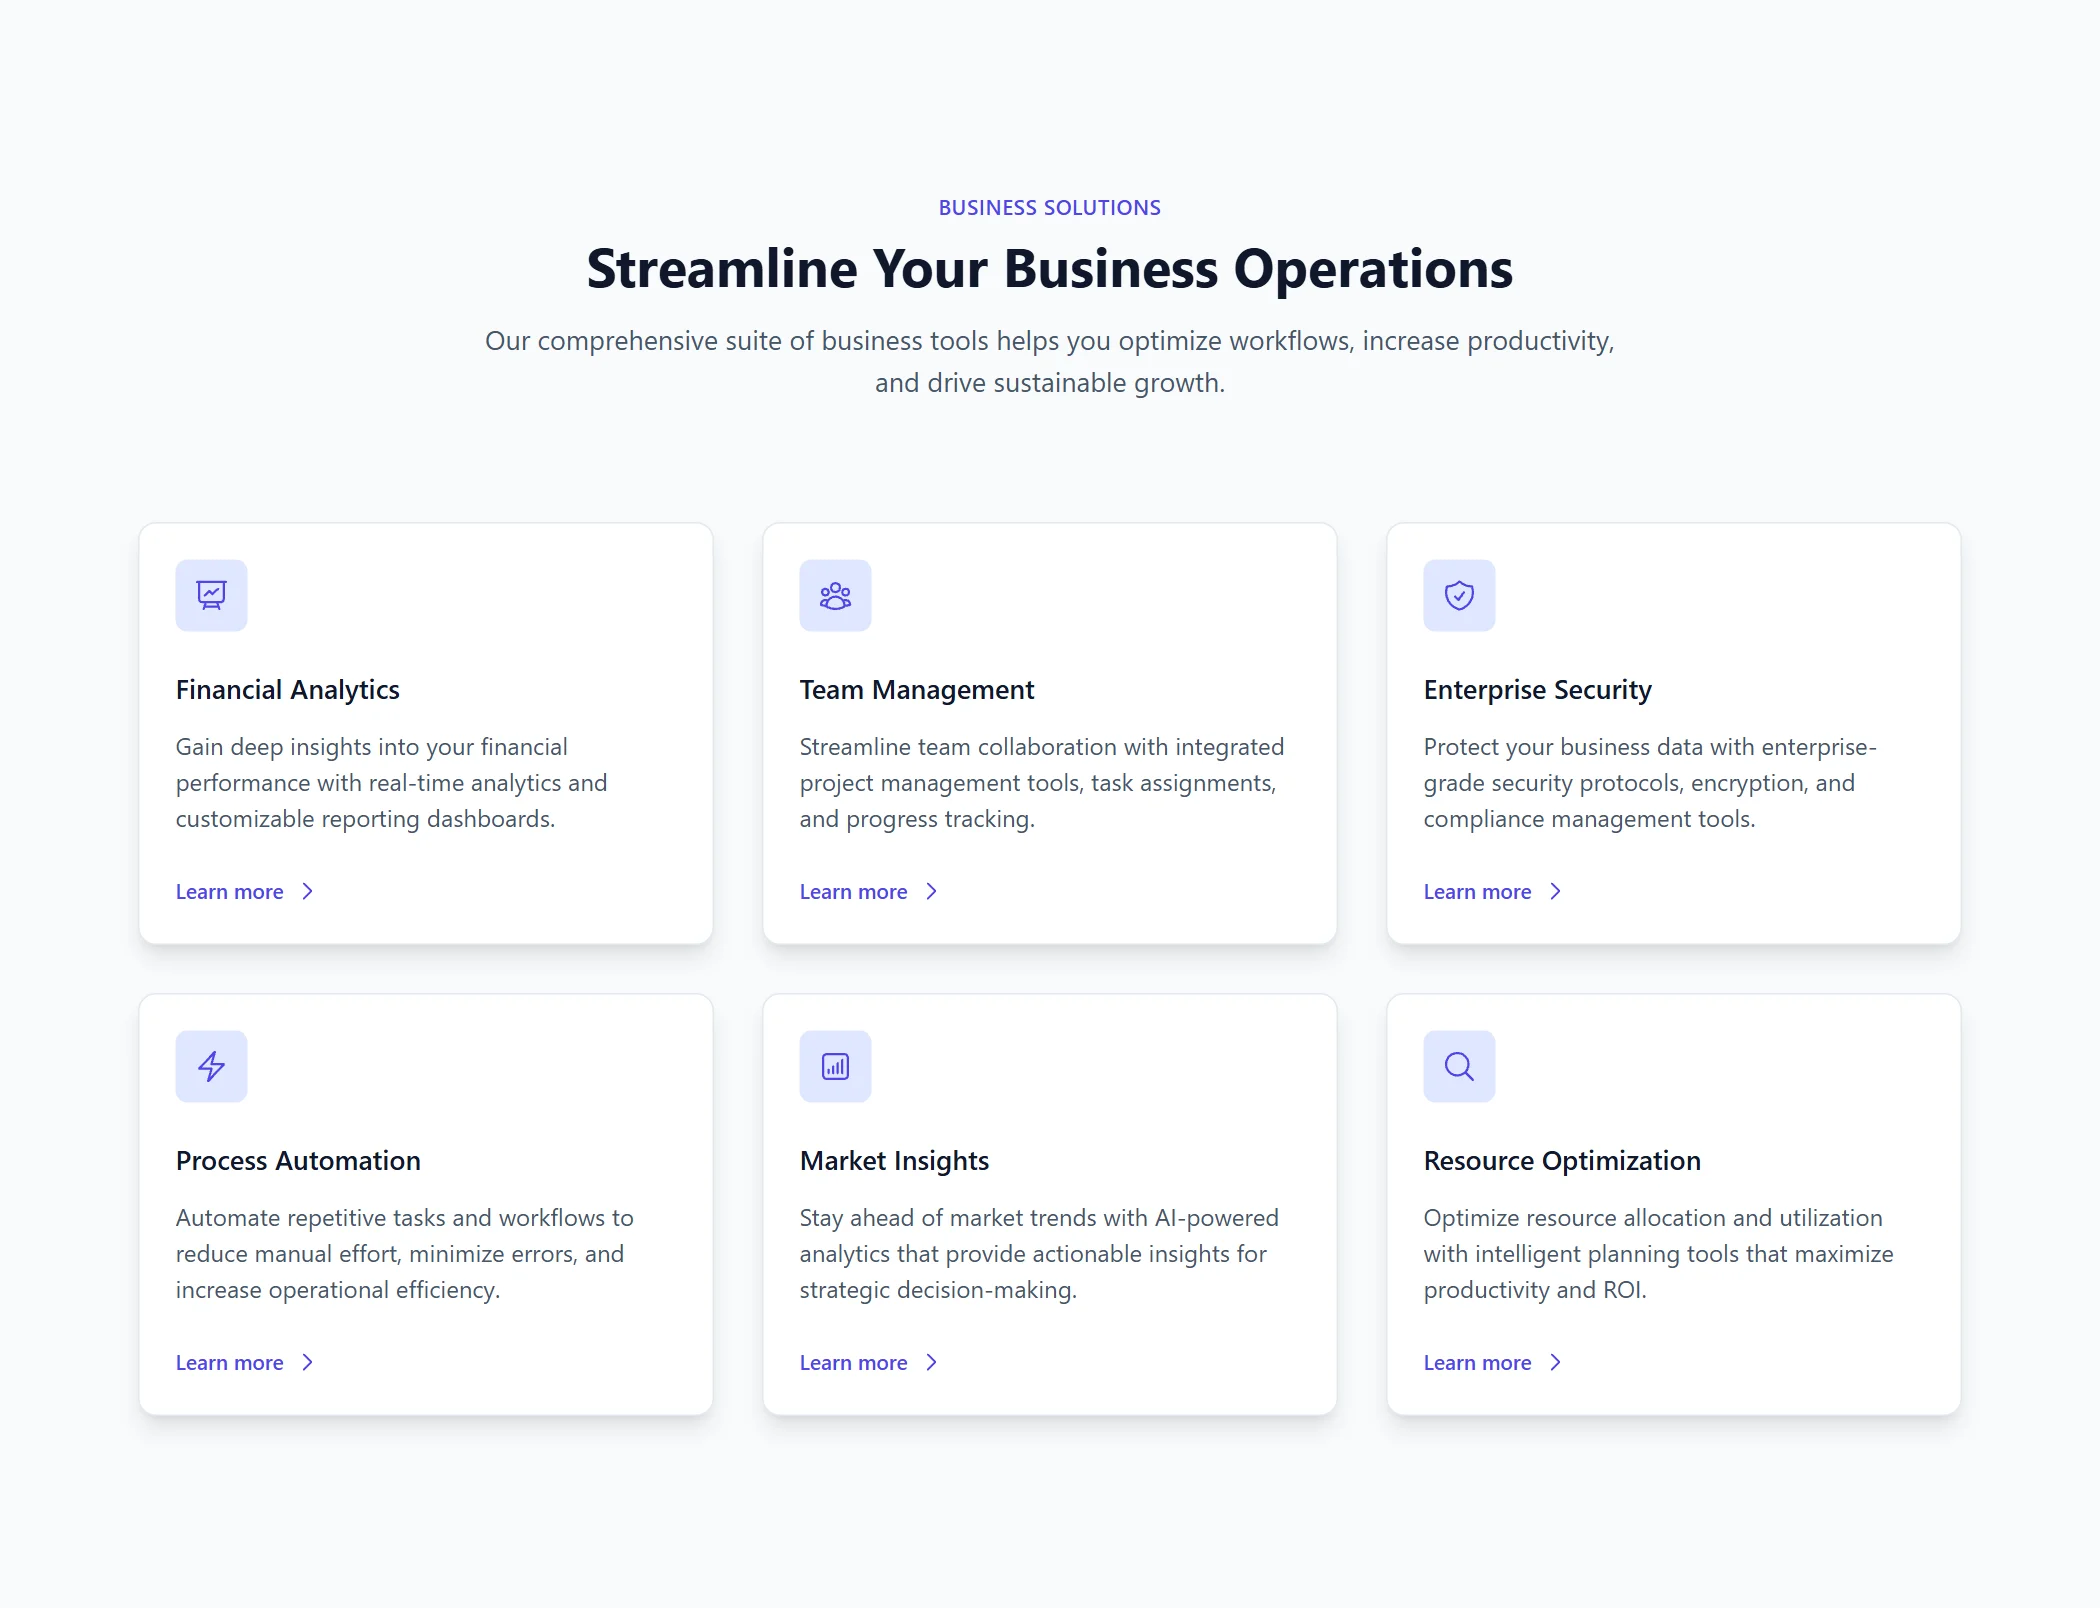This screenshot has height=1608, width=2100.
Task: Click the chevron arrow in Resource Optimization card
Action: (1555, 1362)
